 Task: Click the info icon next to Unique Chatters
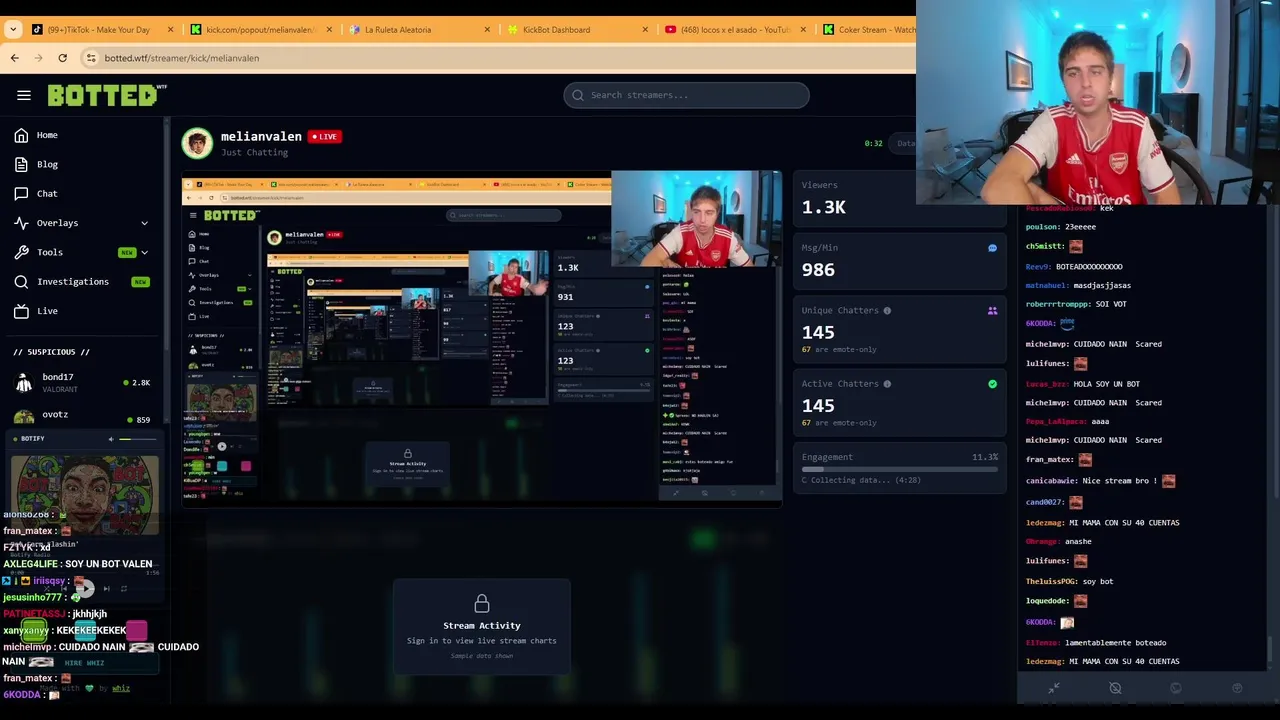click(x=887, y=310)
